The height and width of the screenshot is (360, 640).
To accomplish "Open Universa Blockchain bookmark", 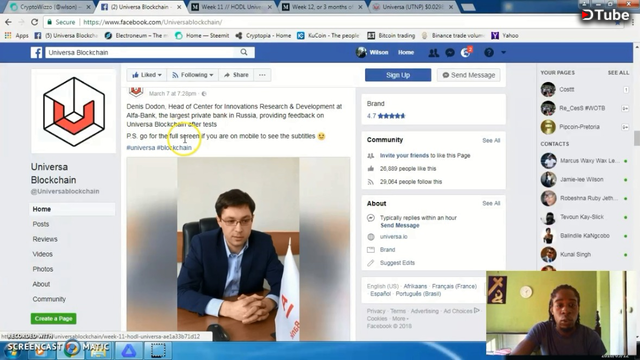I will (x=66, y=36).
